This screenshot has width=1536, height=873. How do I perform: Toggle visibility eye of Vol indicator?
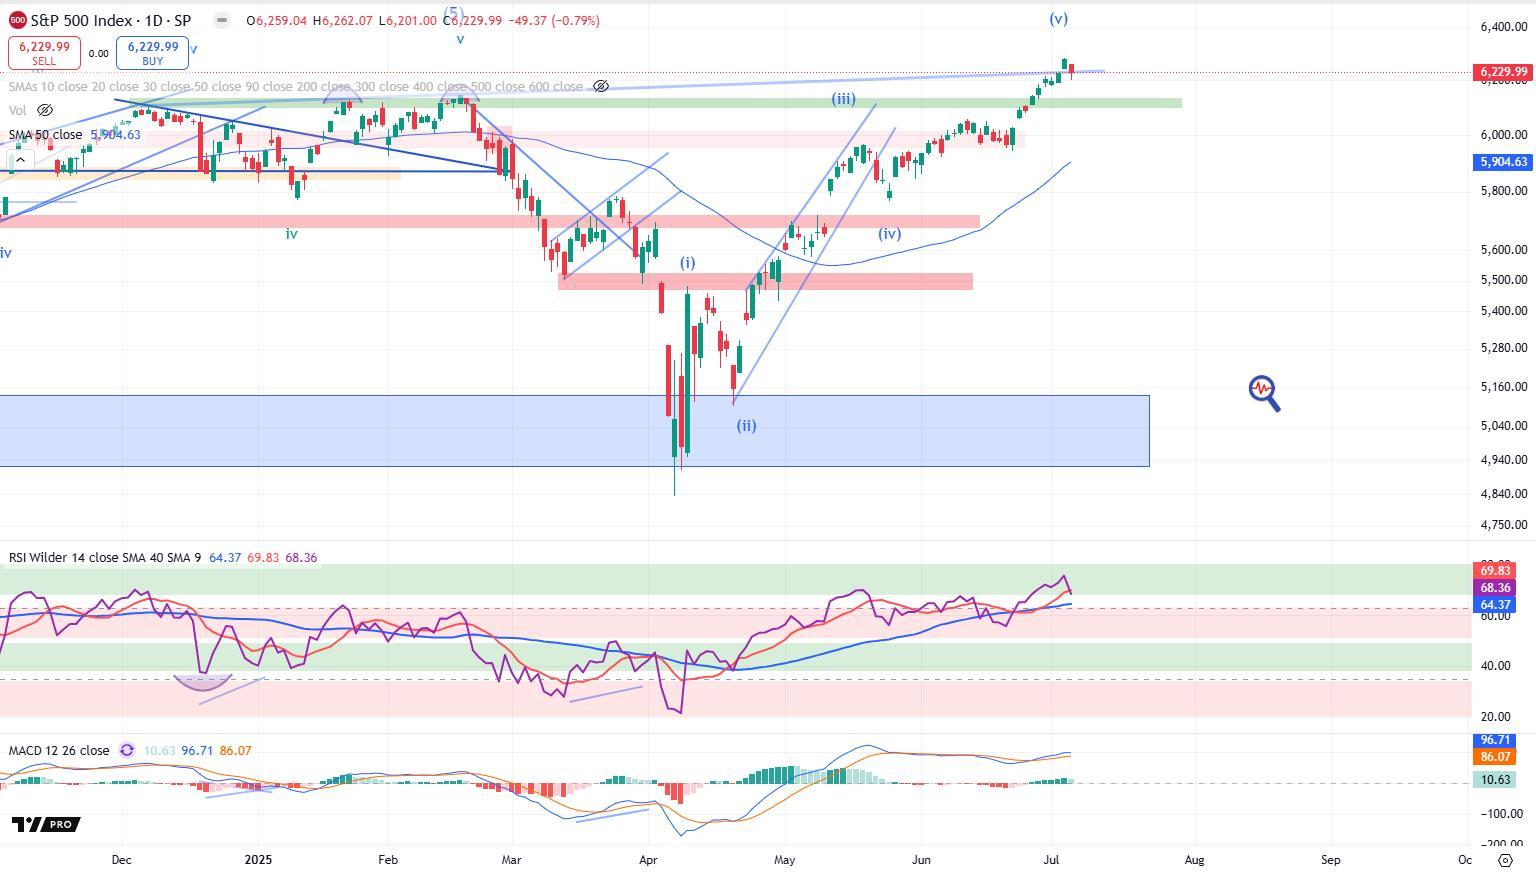45,110
